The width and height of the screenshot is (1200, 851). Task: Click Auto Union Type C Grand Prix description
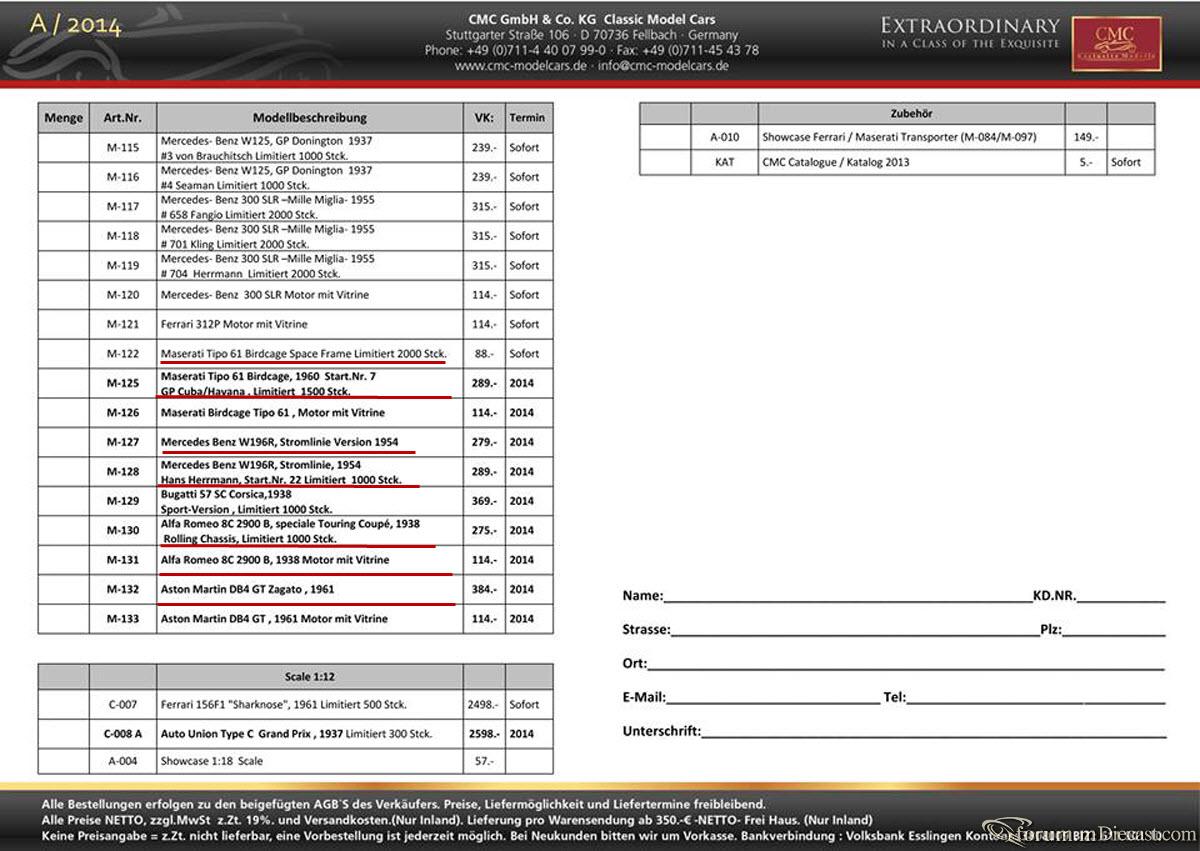pos(296,734)
